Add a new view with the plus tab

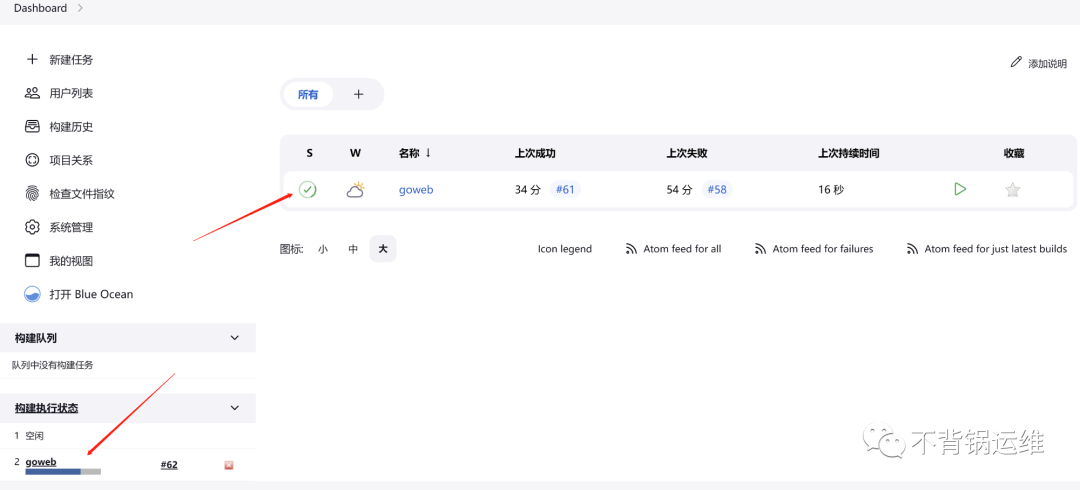coord(358,94)
